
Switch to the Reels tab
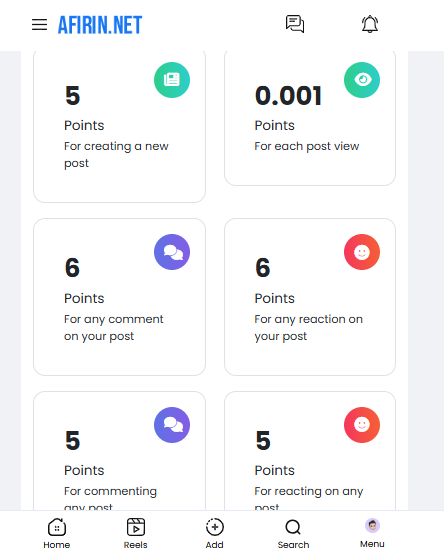coord(136,533)
